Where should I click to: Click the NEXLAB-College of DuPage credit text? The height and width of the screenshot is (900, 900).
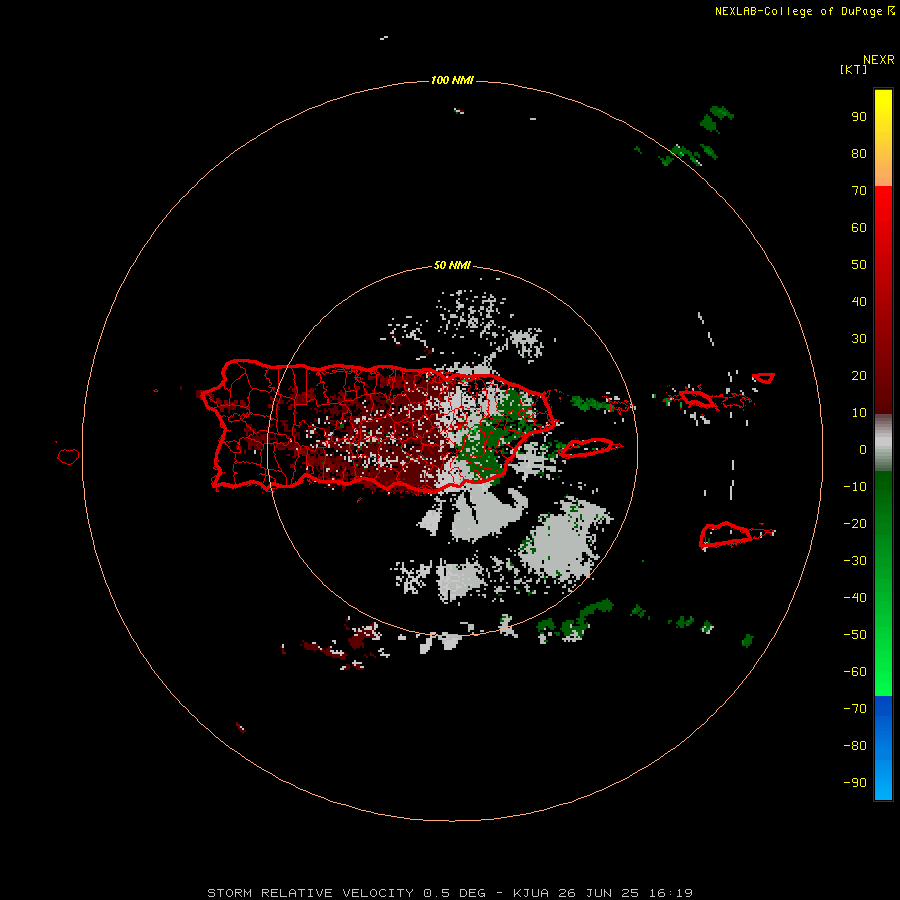click(798, 11)
